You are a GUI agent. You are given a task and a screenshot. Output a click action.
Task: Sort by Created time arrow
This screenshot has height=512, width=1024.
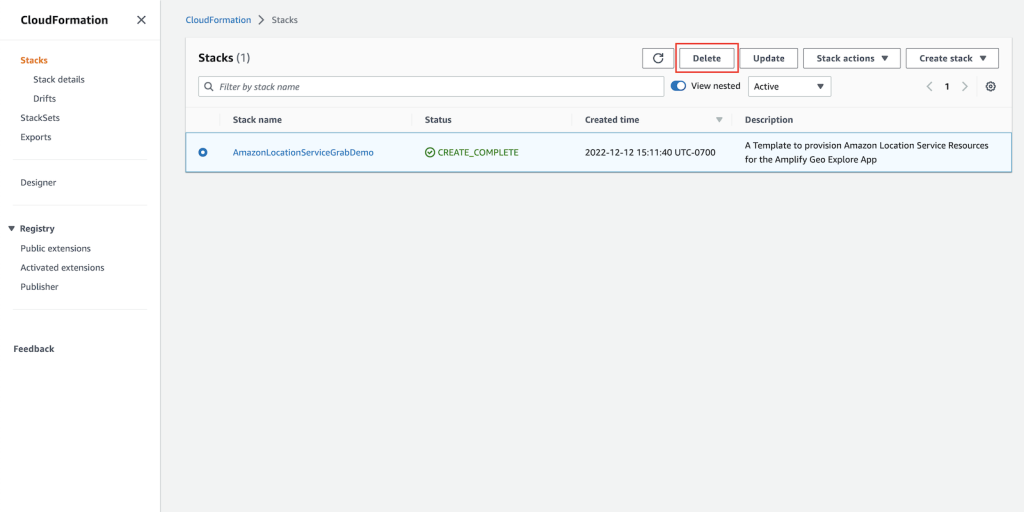[x=720, y=120]
